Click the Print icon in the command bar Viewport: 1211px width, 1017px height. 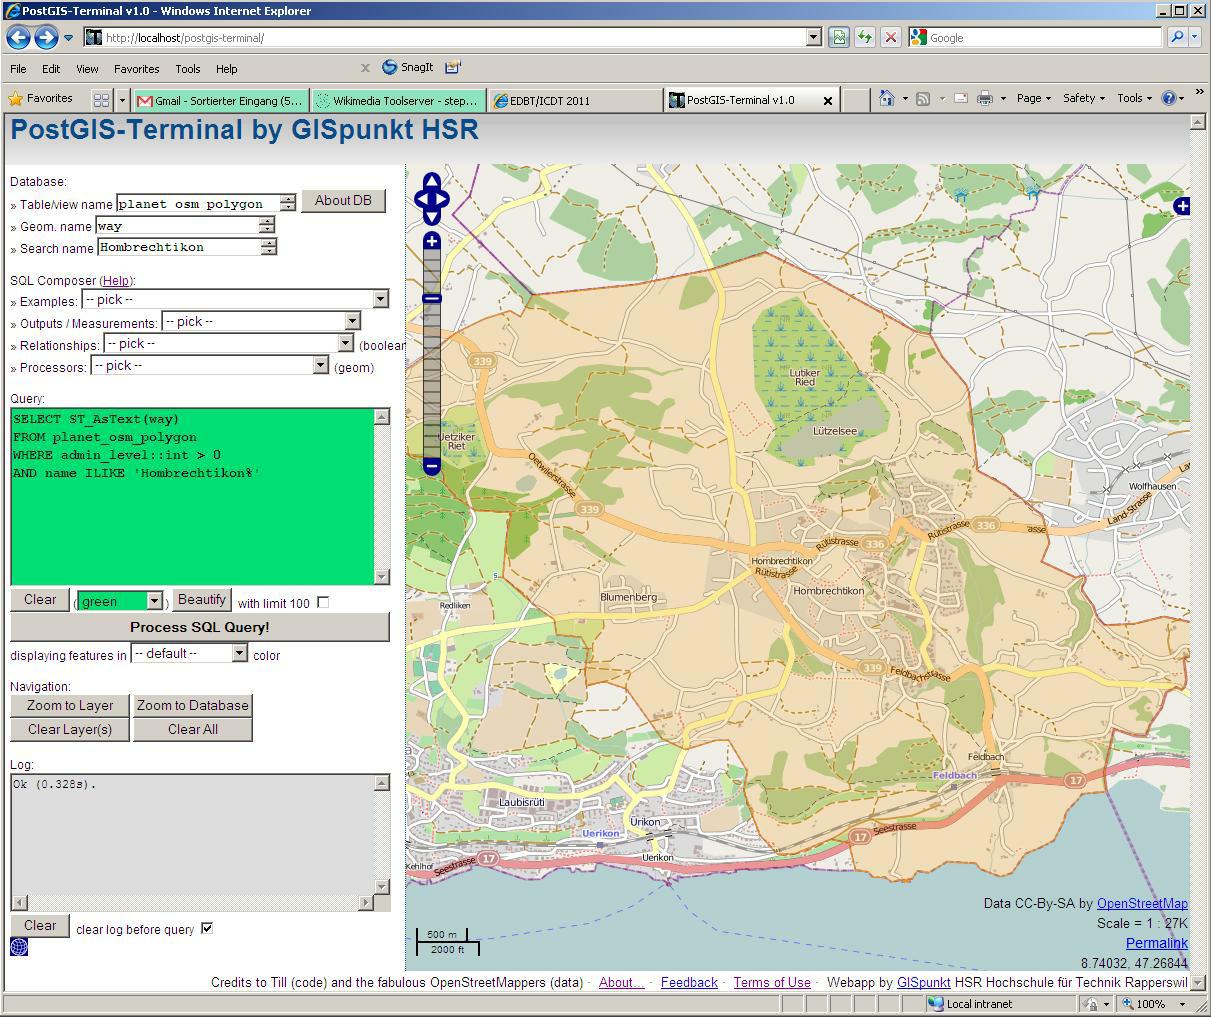(985, 98)
